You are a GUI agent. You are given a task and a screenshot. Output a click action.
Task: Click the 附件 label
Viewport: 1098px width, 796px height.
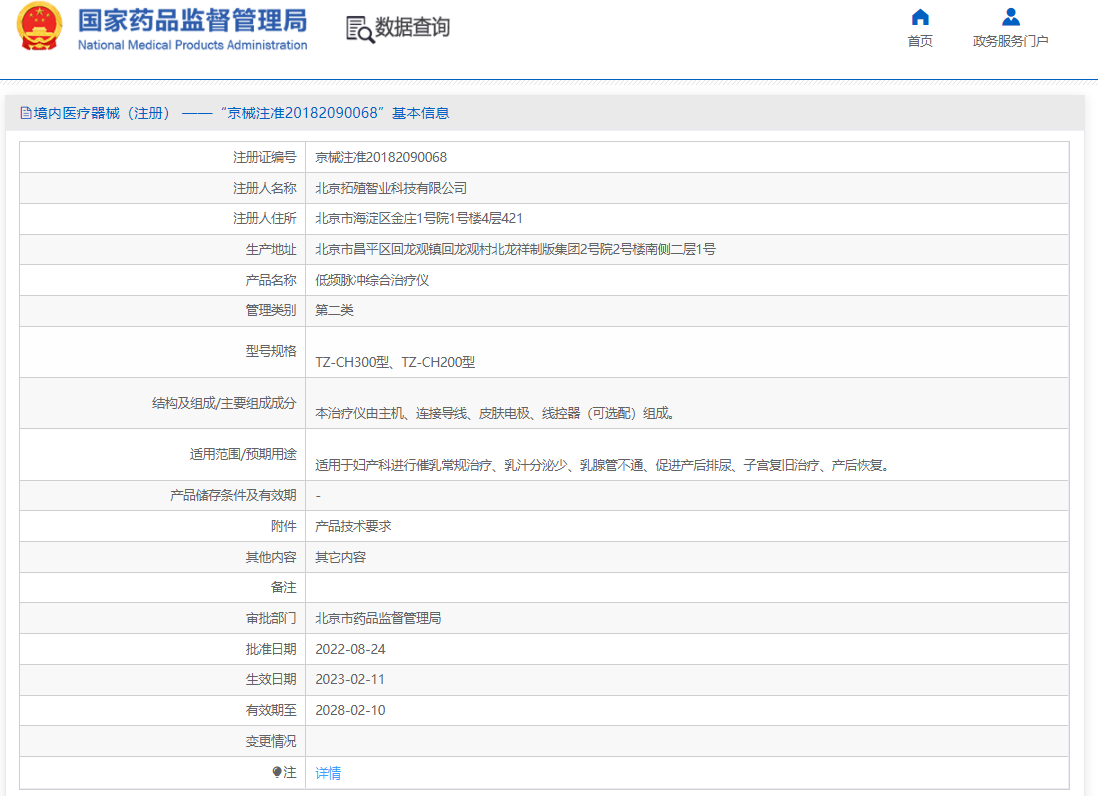(x=284, y=526)
